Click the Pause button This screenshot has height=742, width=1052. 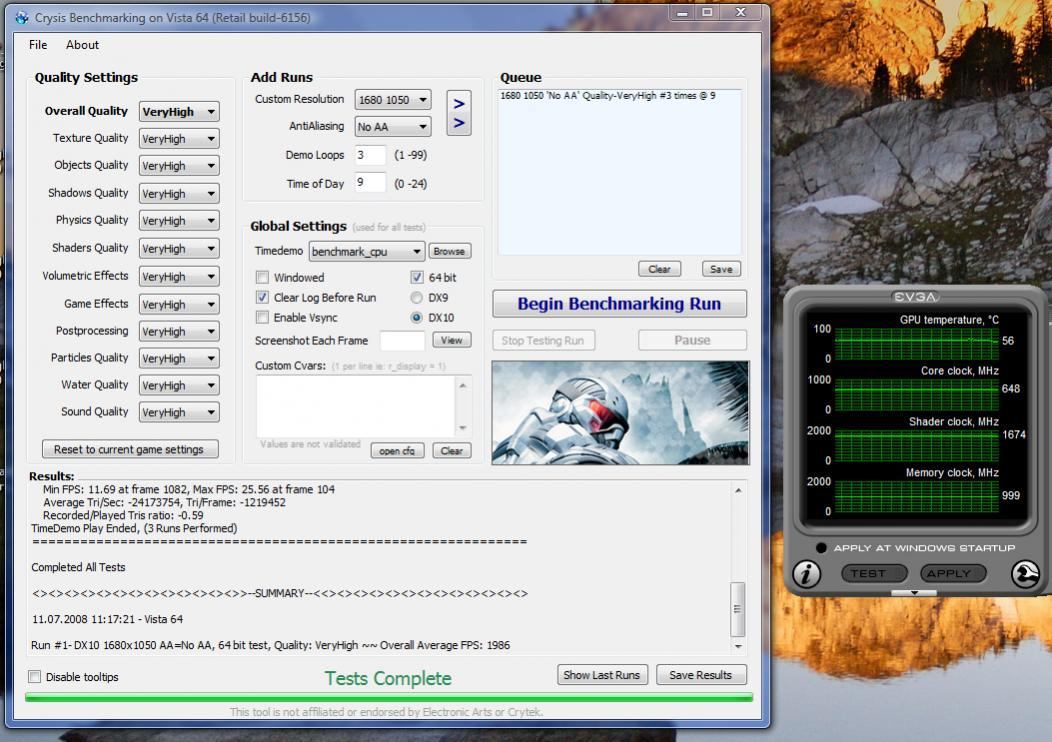pyautogui.click(x=692, y=340)
